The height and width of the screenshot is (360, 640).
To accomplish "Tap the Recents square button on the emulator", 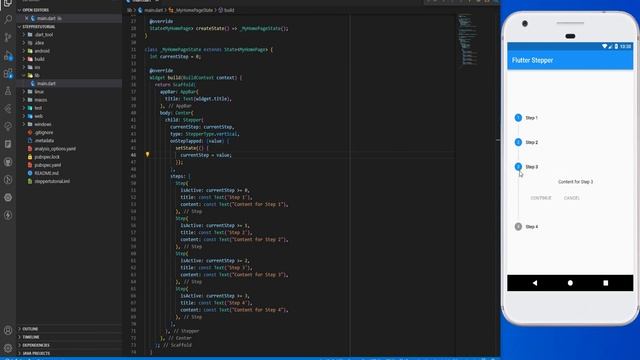I will tap(606, 283).
